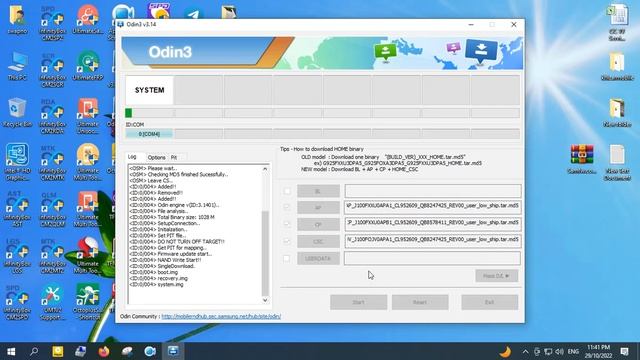
Task: Select the Odin3 taskbar button
Action: click(x=173, y=351)
